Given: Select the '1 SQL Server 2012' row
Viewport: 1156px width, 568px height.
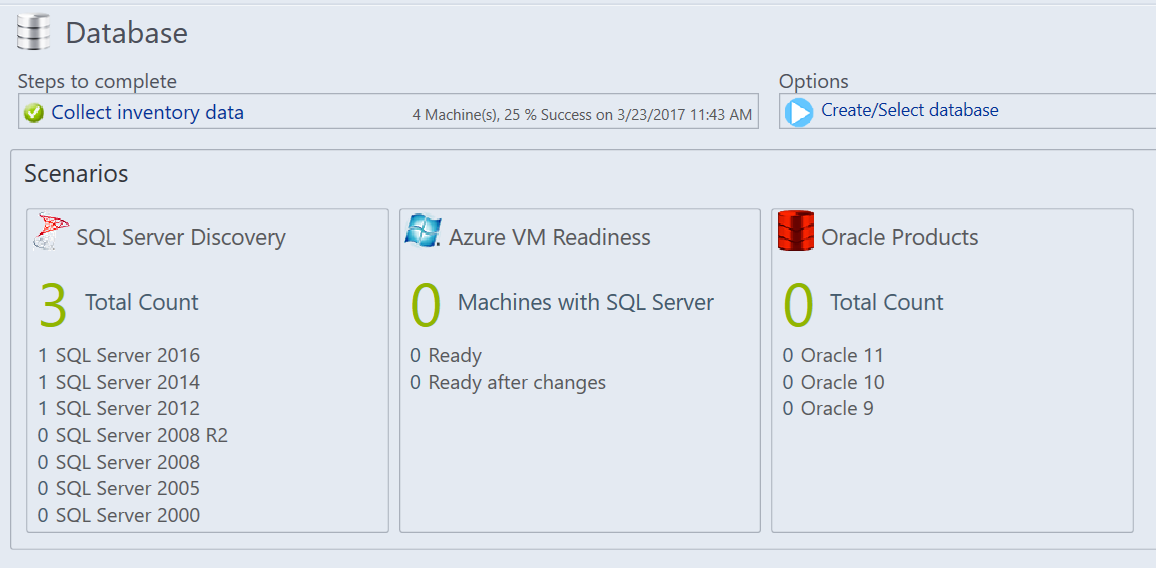Looking at the screenshot, I should pyautogui.click(x=119, y=409).
